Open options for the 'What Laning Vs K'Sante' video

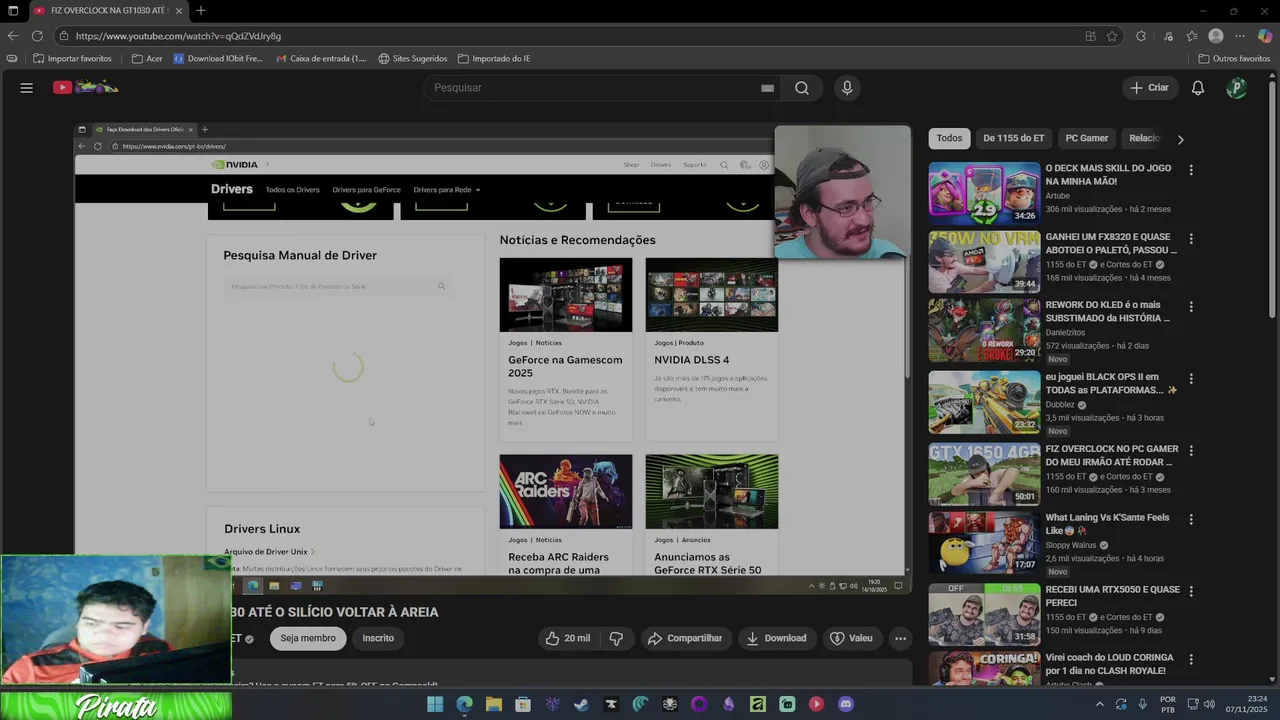[1191, 519]
